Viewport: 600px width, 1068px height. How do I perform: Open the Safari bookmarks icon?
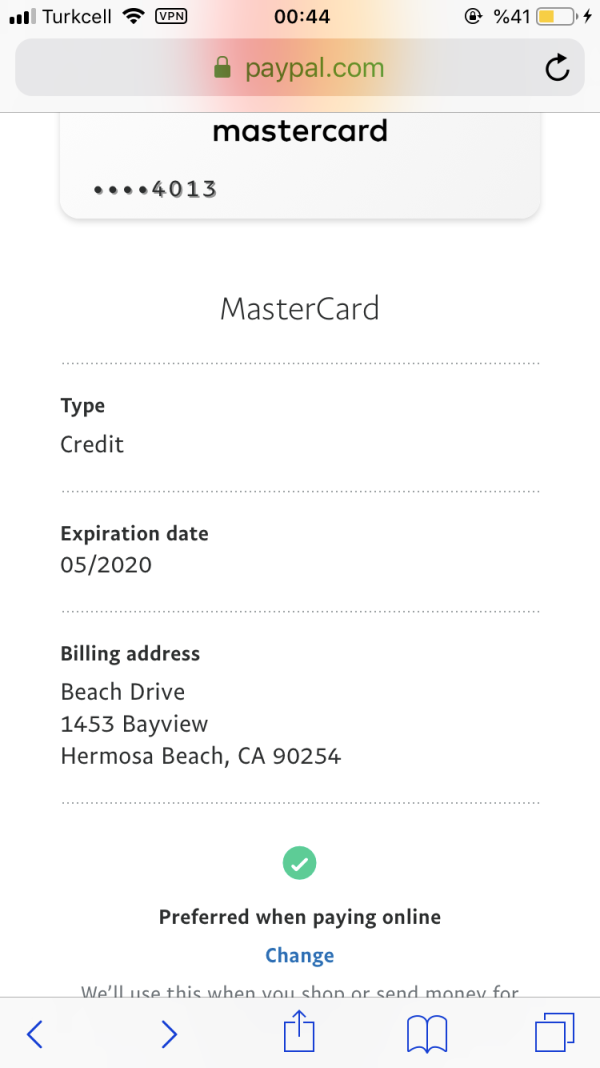[x=428, y=1033]
